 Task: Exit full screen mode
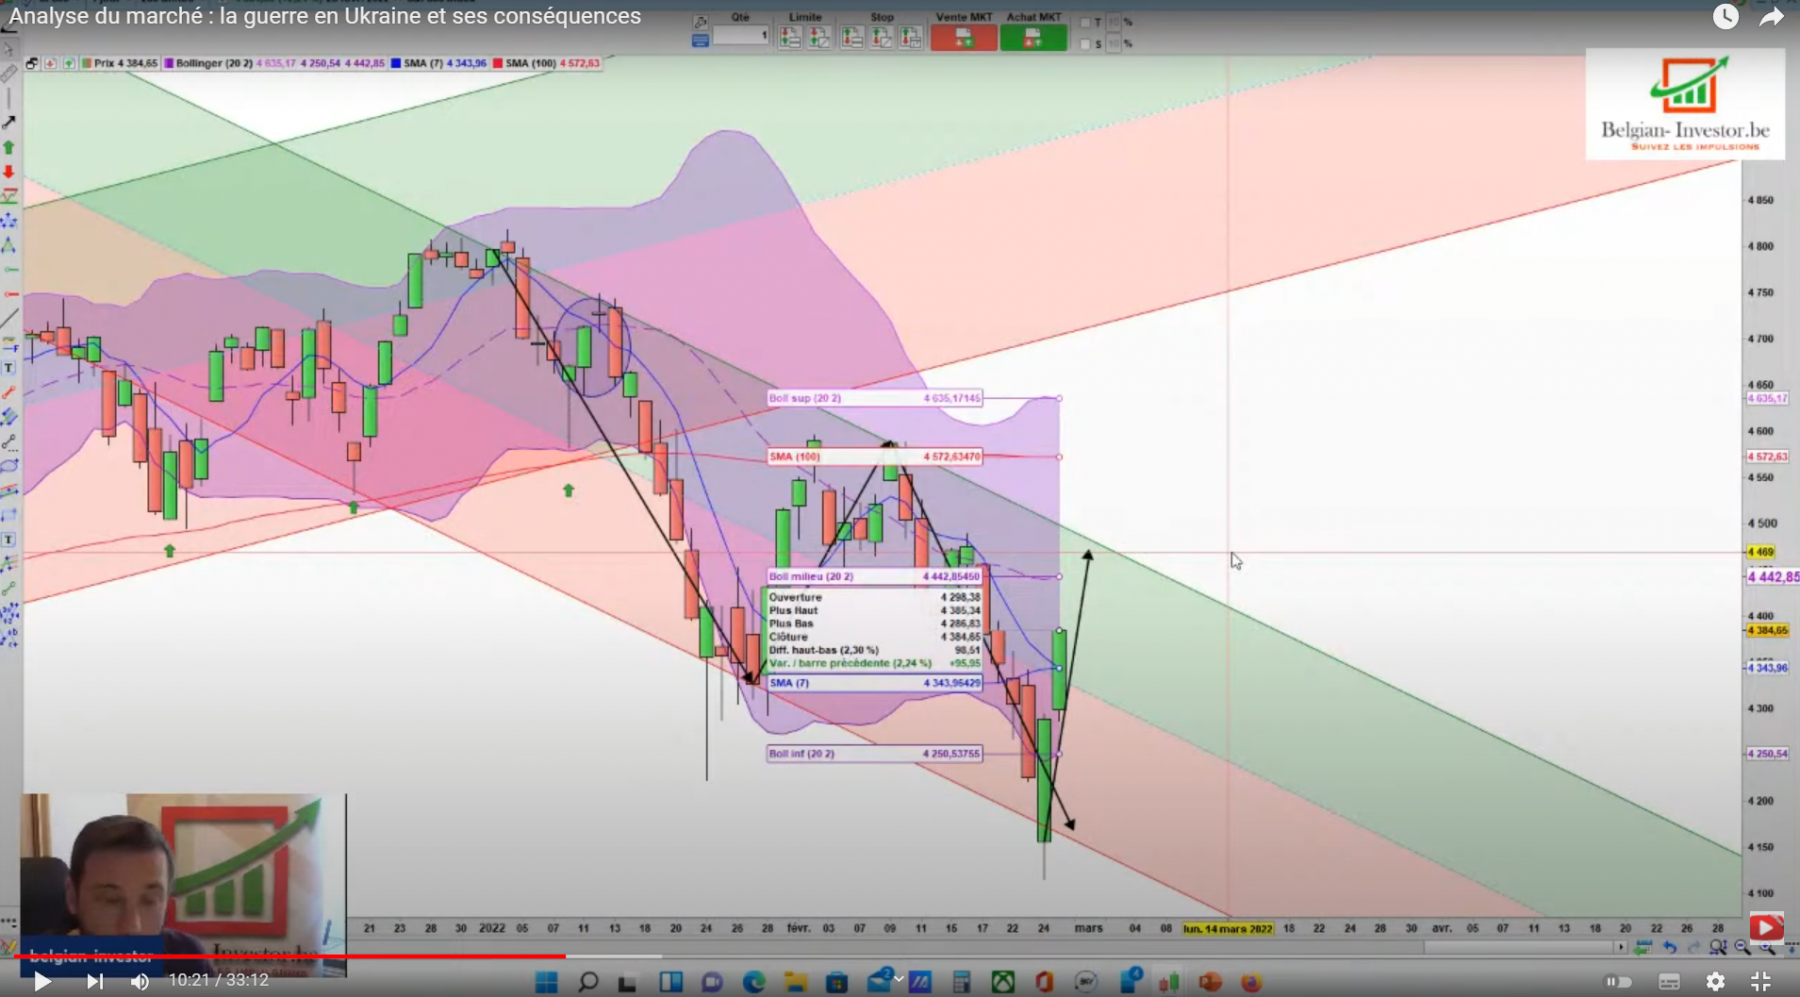click(1761, 981)
